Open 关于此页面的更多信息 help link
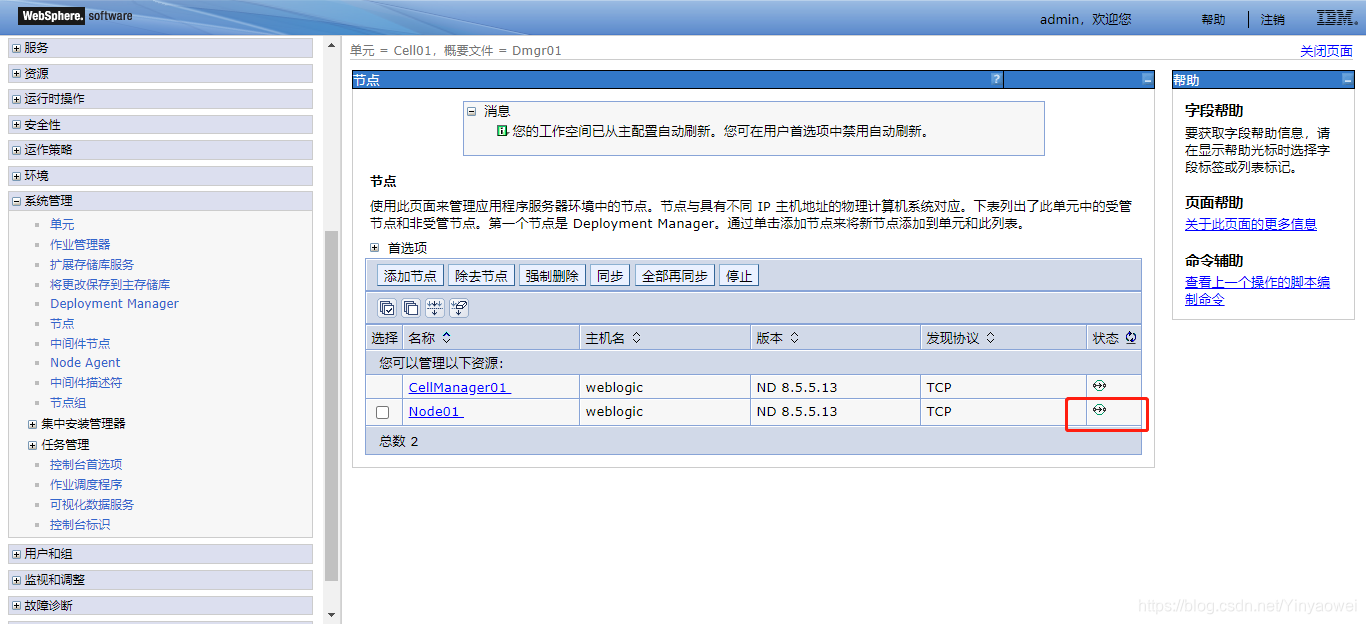Image resolution: width=1366 pixels, height=624 pixels. (1251, 224)
